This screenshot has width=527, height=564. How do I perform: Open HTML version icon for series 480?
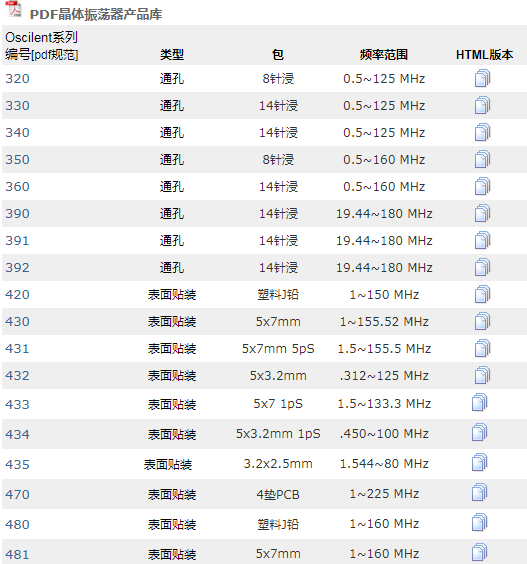(480, 522)
